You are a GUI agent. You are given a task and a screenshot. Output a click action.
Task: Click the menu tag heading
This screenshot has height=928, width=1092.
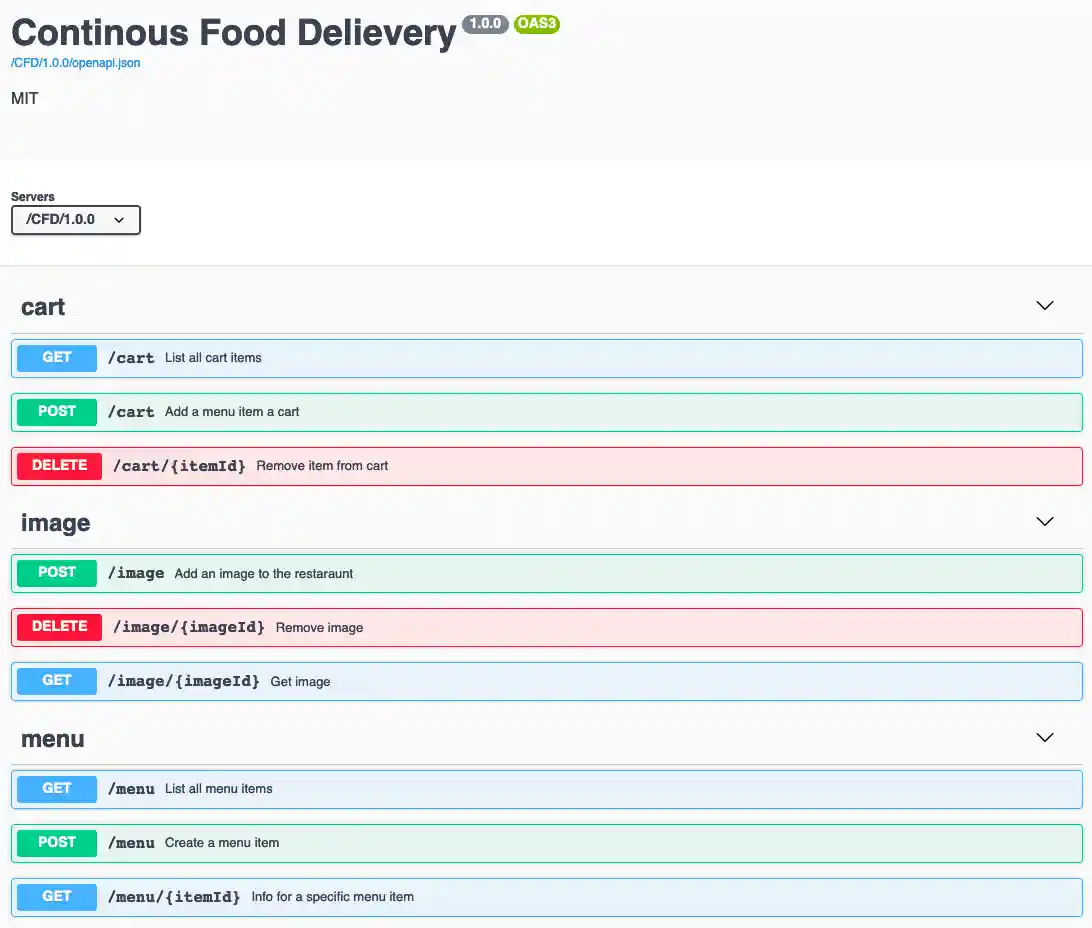[53, 739]
